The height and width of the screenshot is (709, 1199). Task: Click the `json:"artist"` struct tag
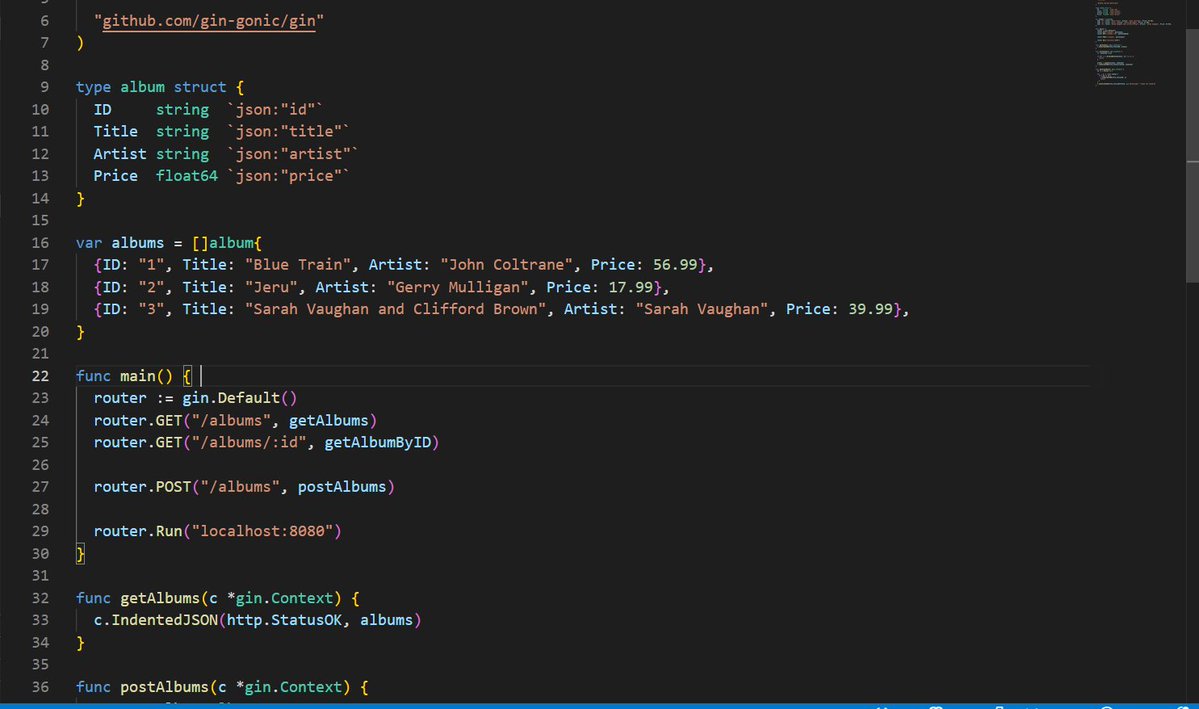pos(293,154)
